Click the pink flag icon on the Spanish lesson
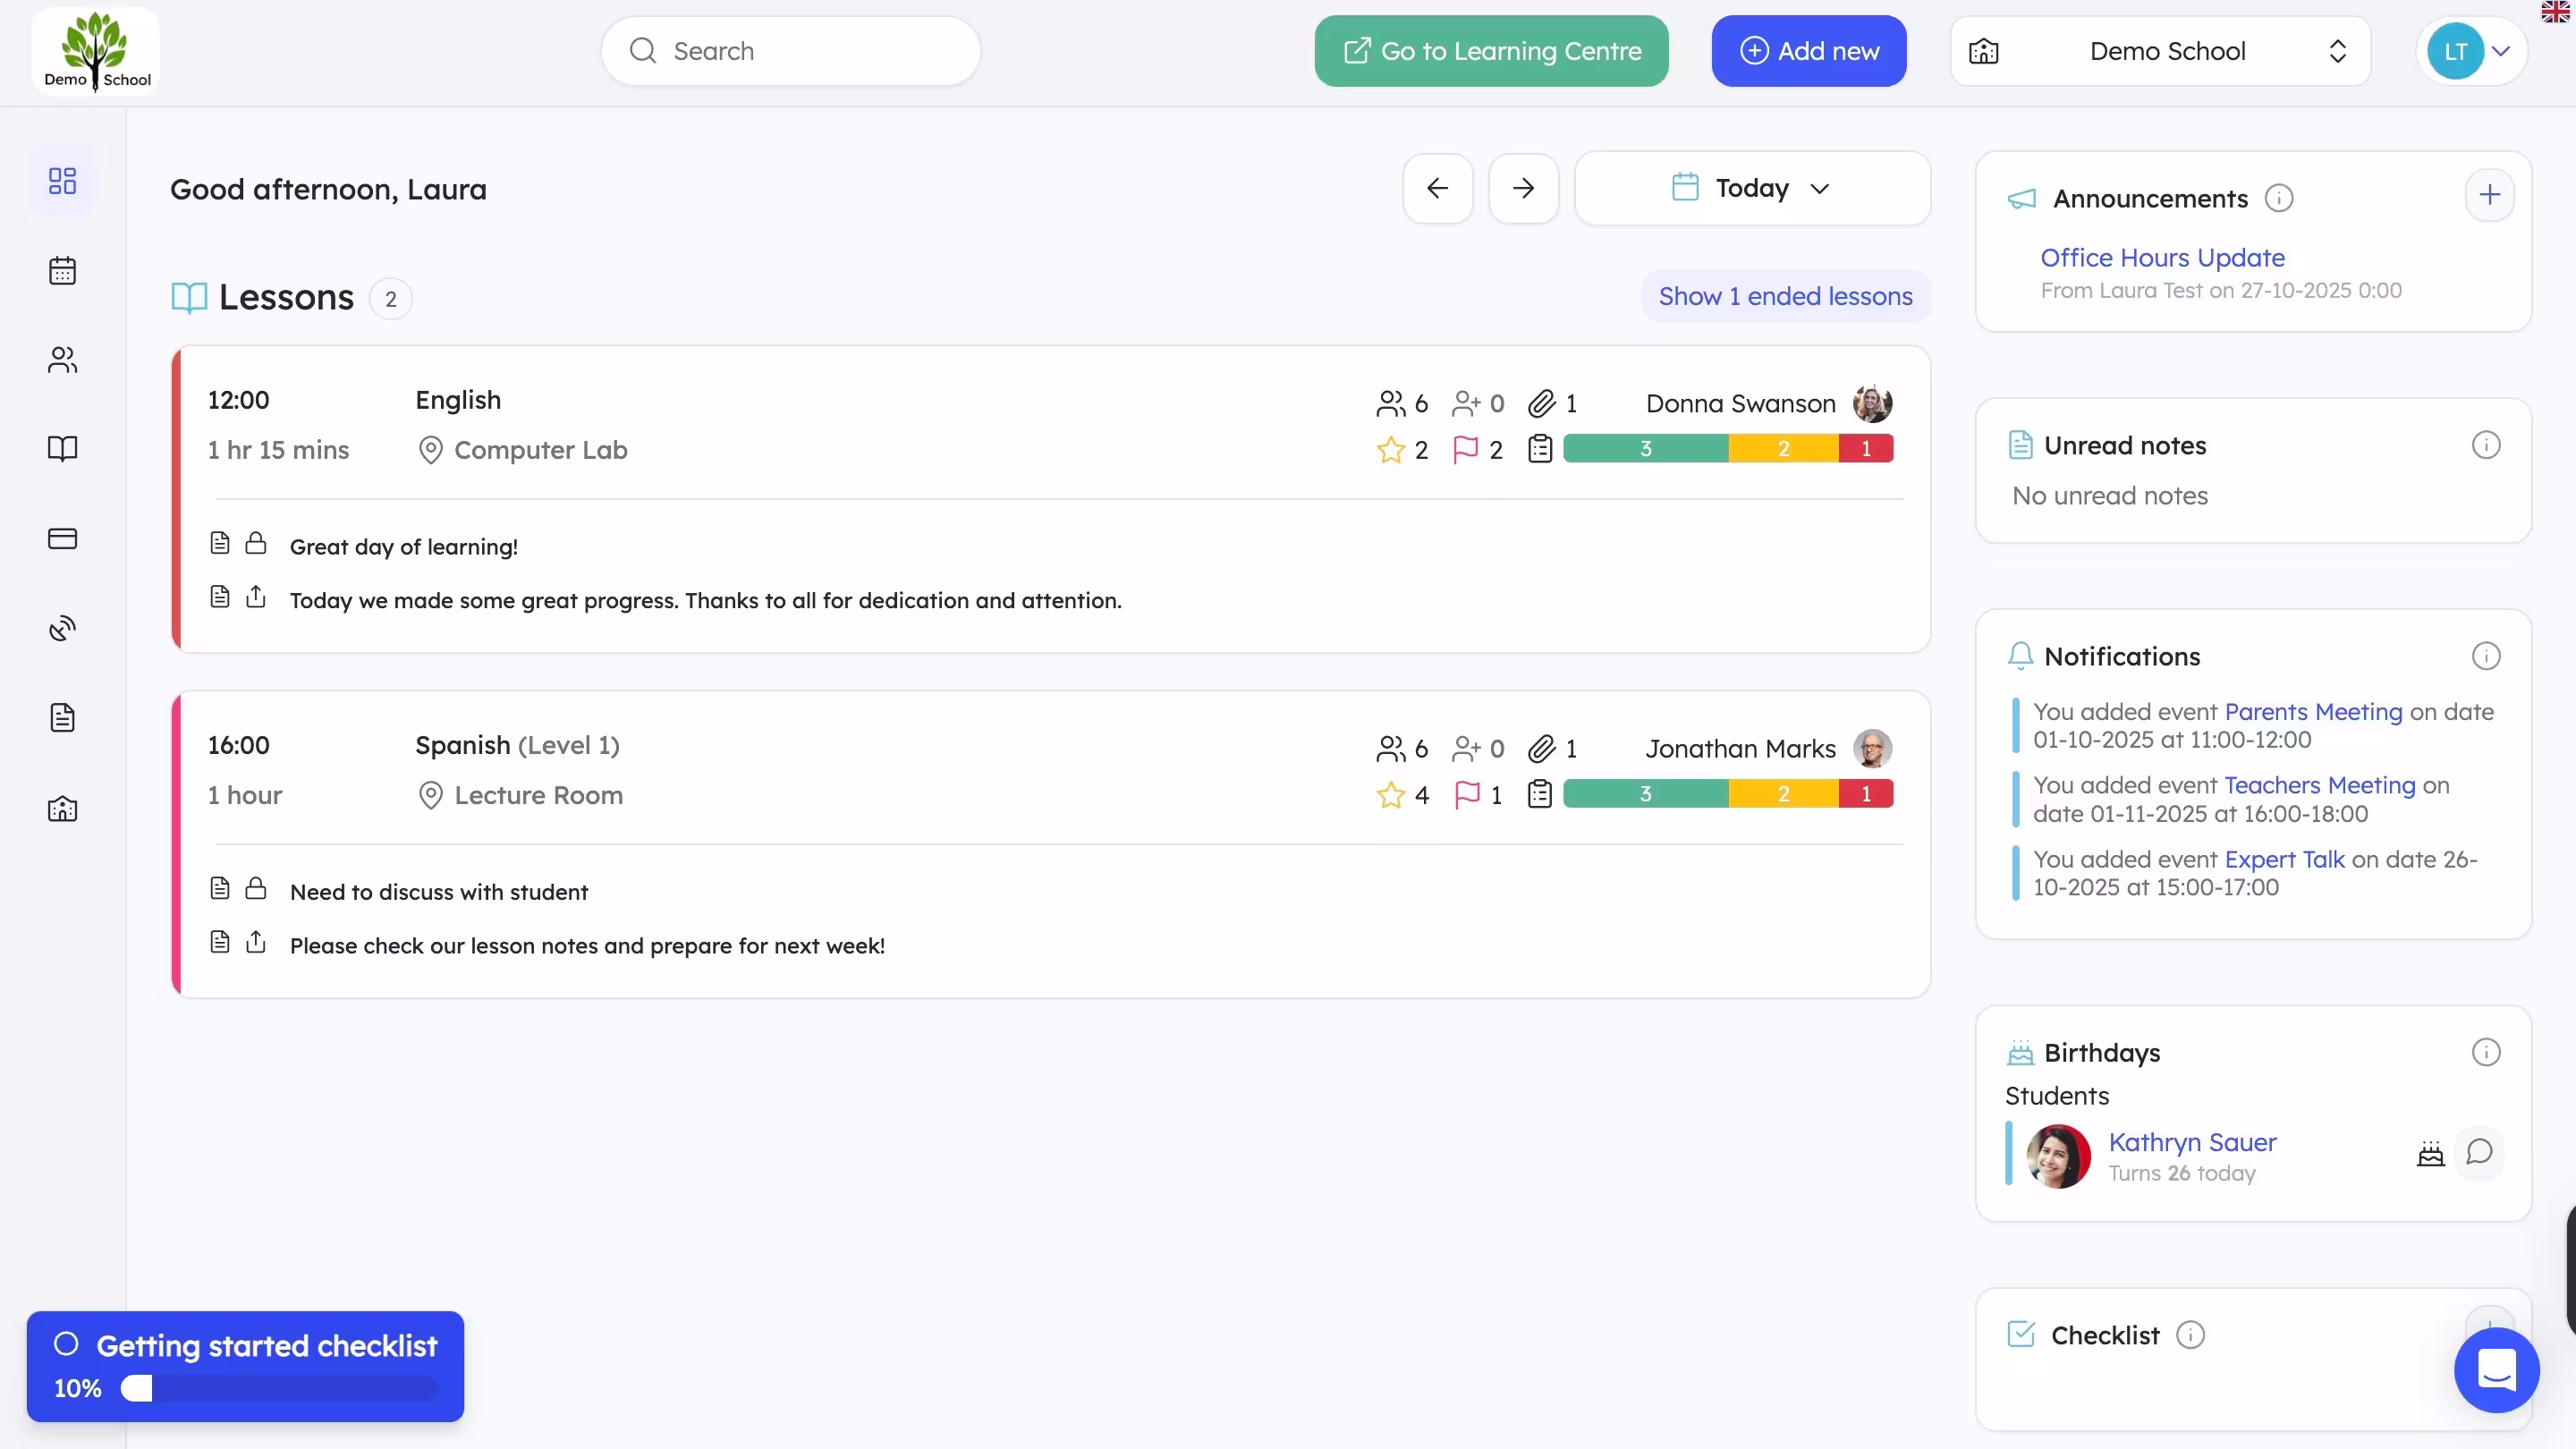 tap(1467, 794)
